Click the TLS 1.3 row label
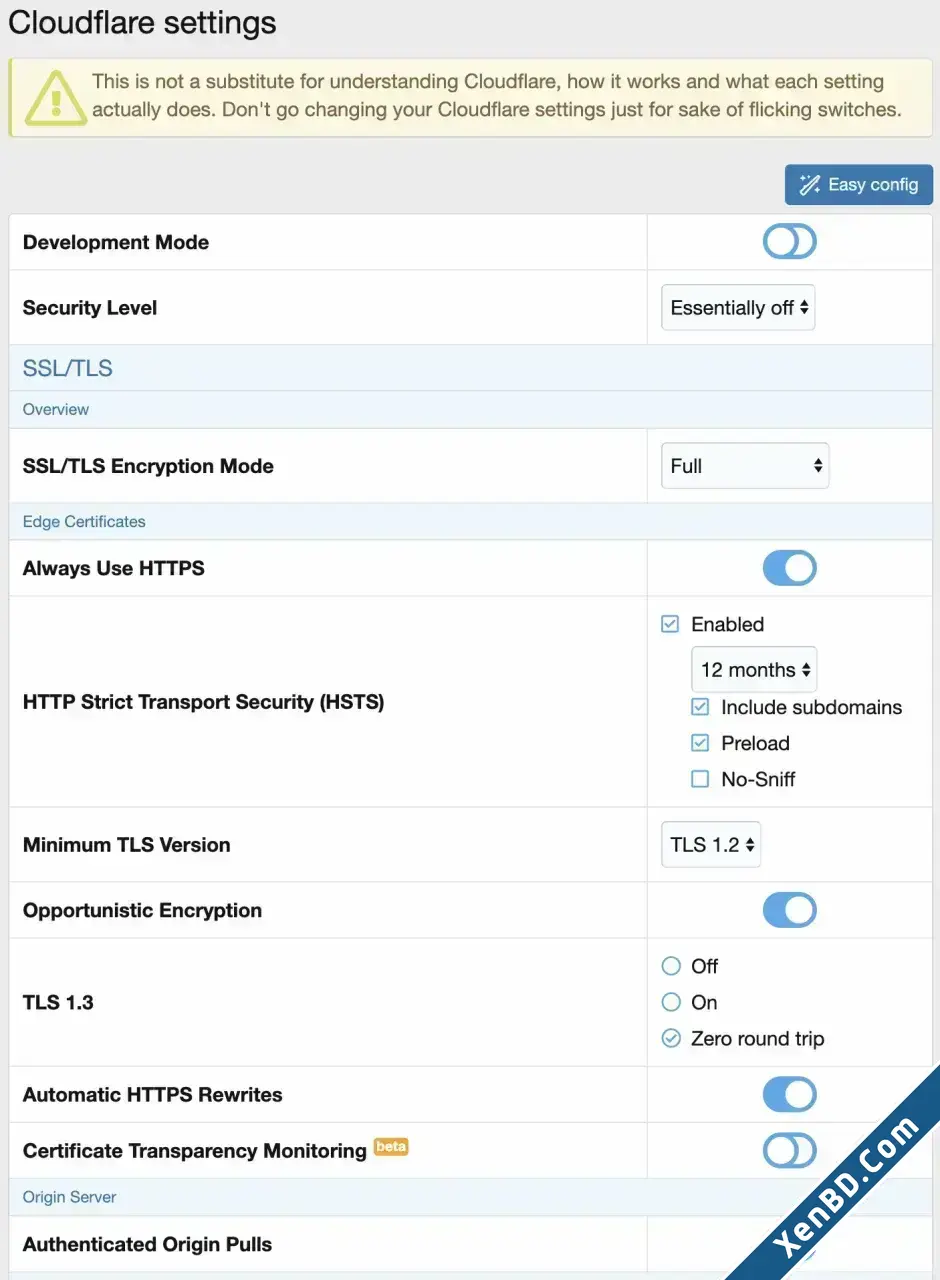Viewport: 940px width, 1280px height. (x=58, y=1002)
